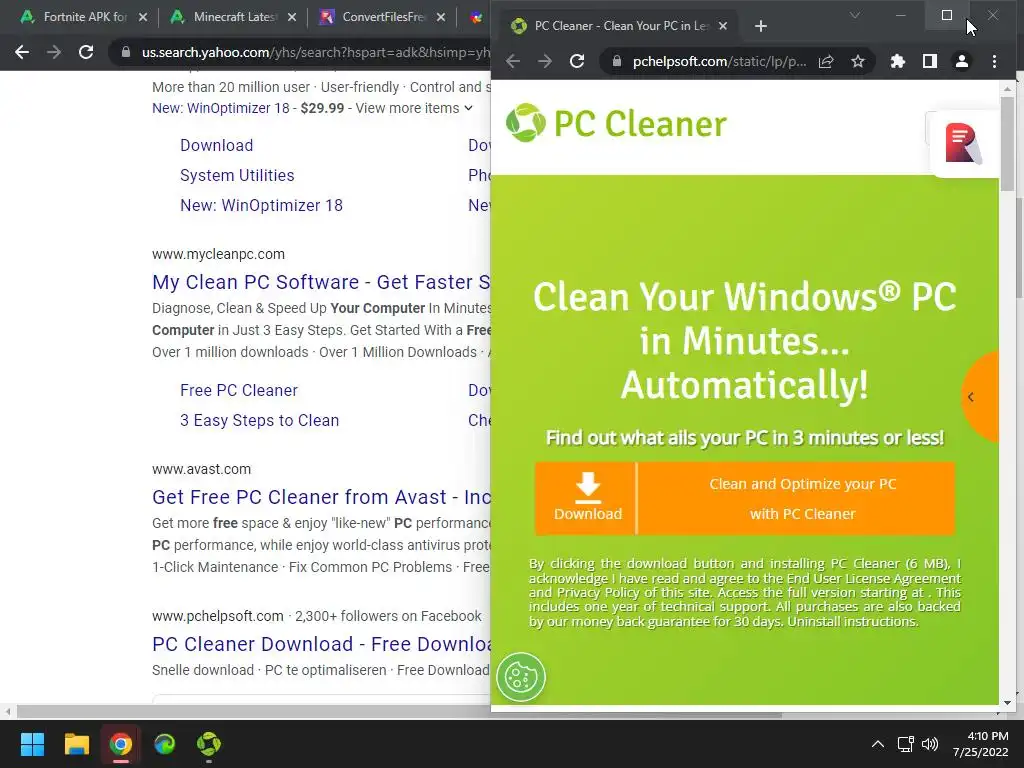Click the PC Cleaner taskbar icon

(208, 744)
